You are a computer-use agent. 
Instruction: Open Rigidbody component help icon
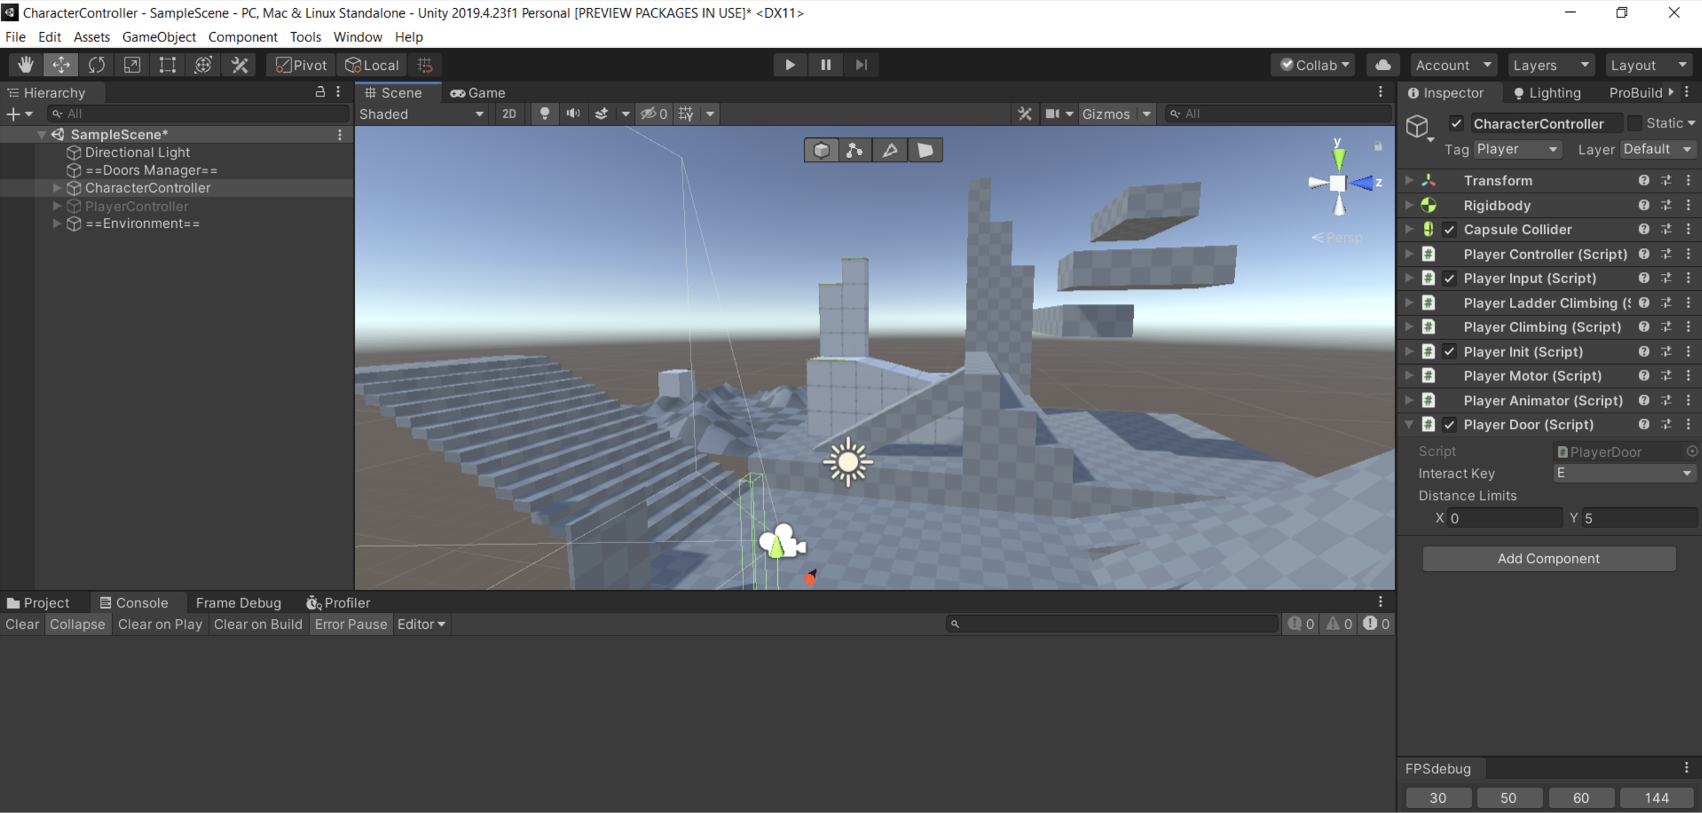coord(1644,205)
